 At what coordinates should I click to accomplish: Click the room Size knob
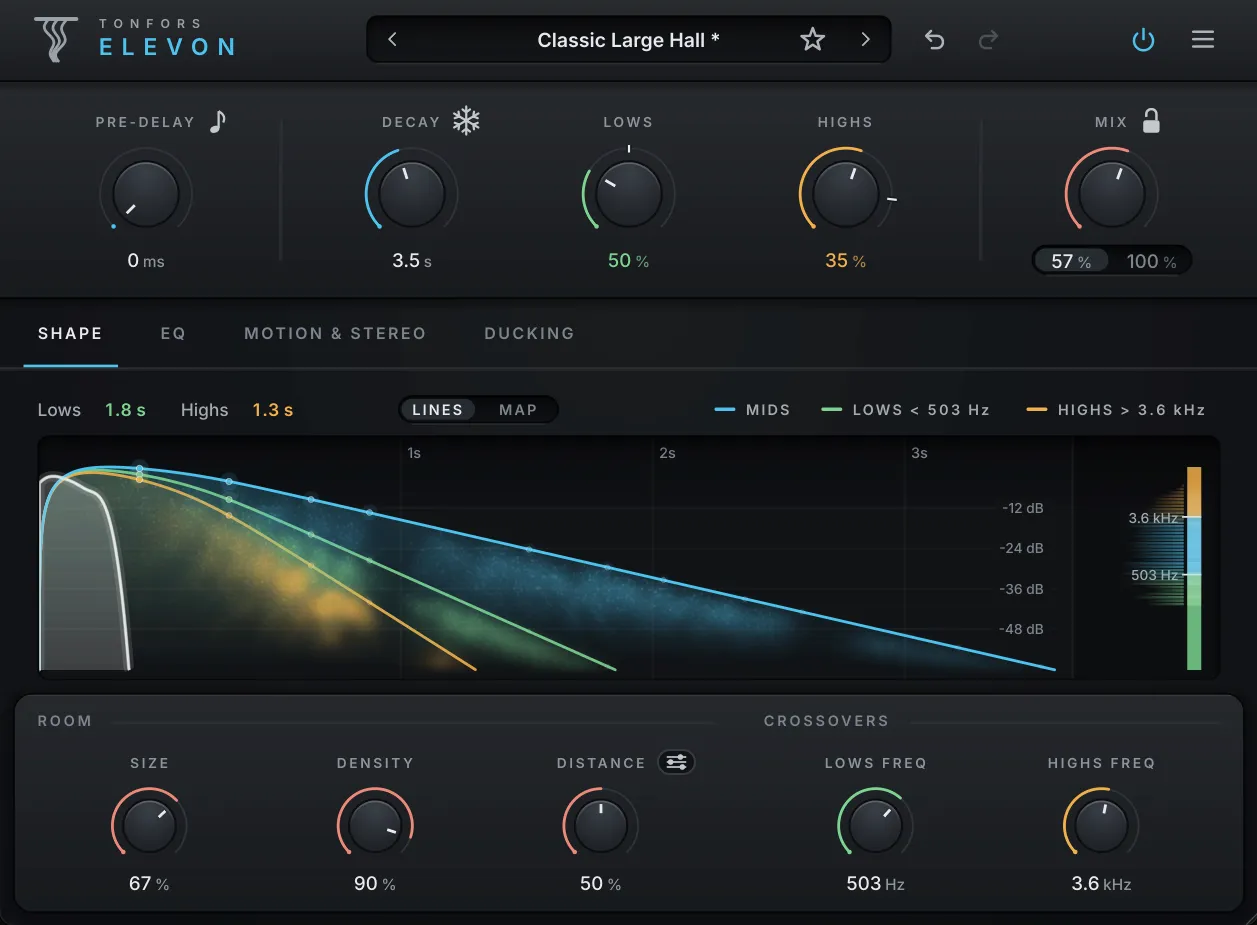149,826
